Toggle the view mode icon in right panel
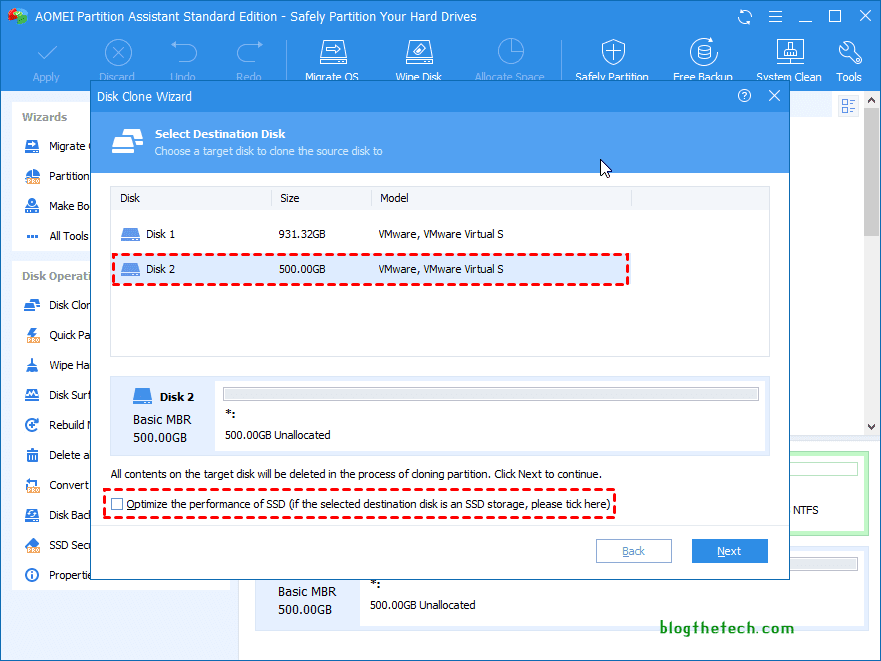 (849, 106)
